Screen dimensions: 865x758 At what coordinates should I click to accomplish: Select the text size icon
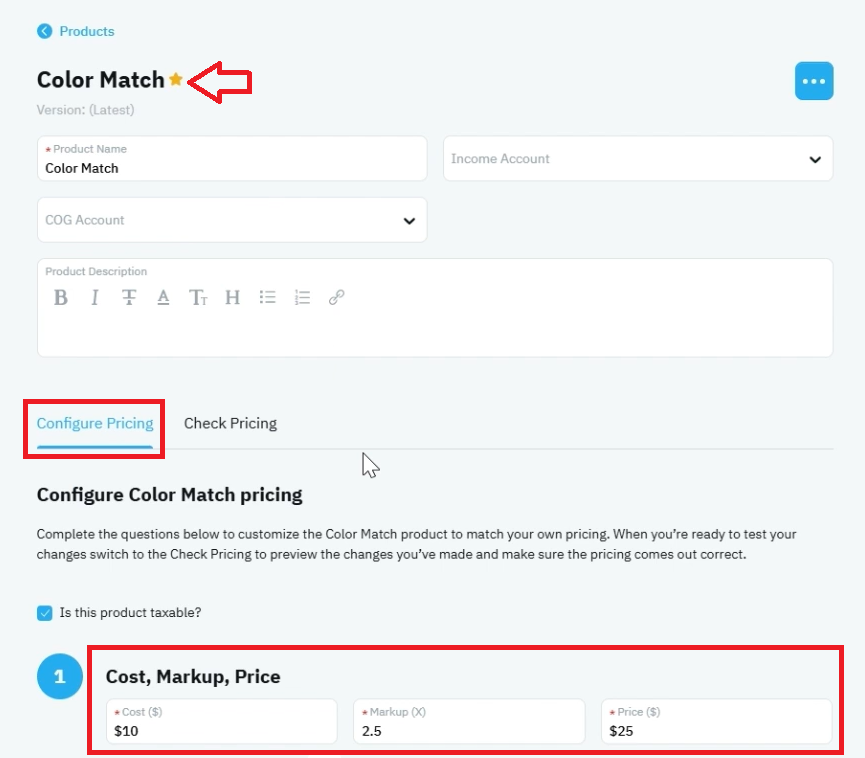click(x=198, y=297)
